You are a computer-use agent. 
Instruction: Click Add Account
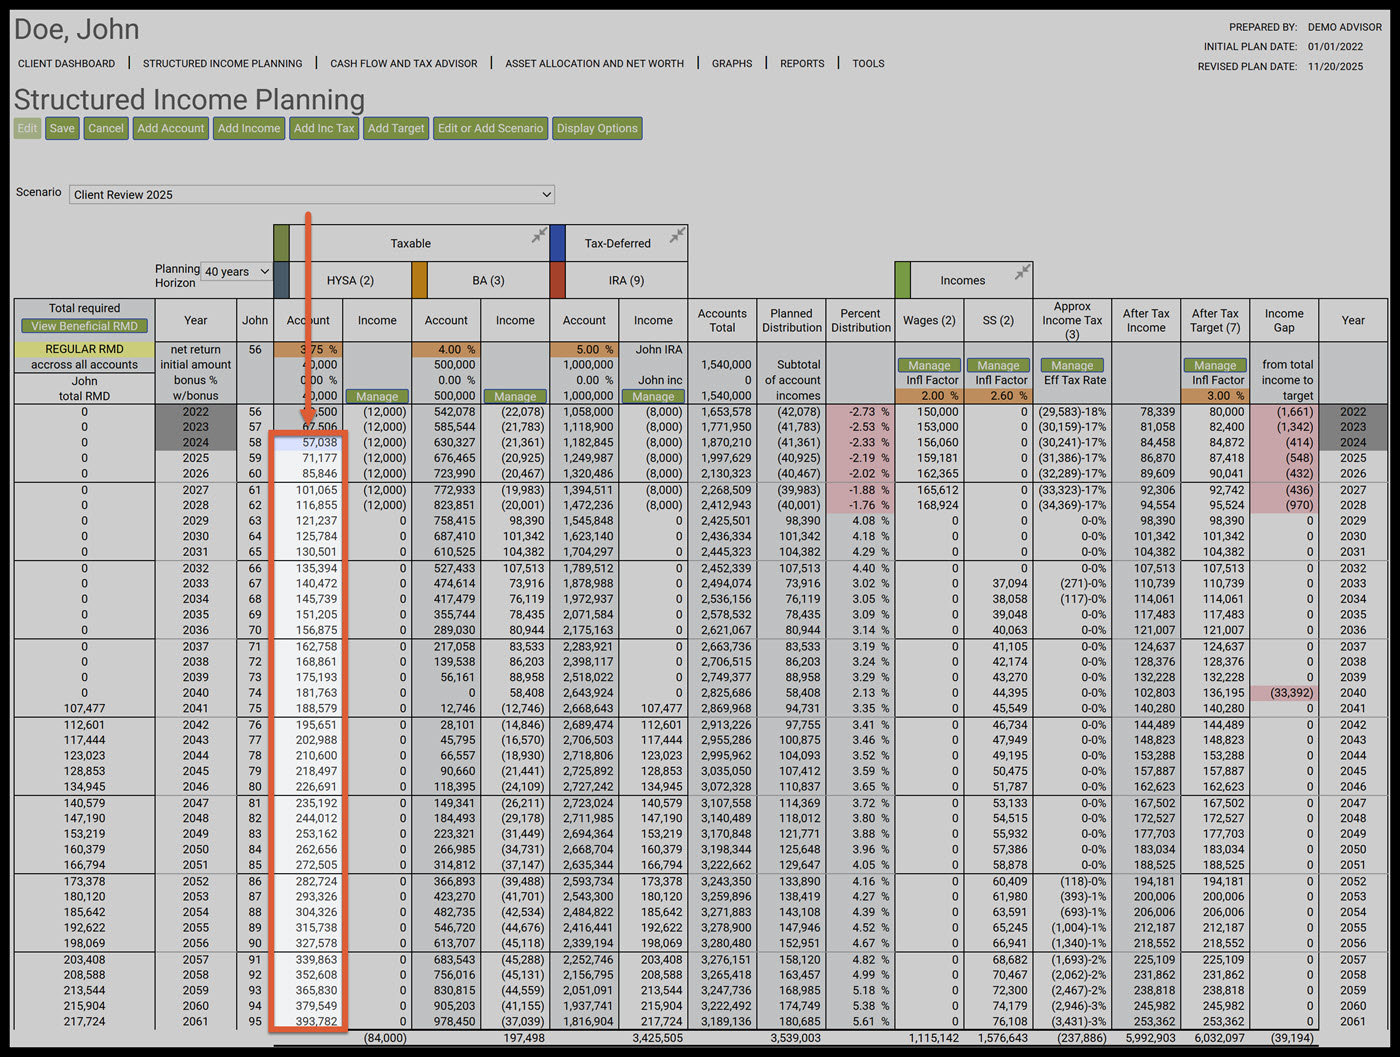(x=171, y=128)
